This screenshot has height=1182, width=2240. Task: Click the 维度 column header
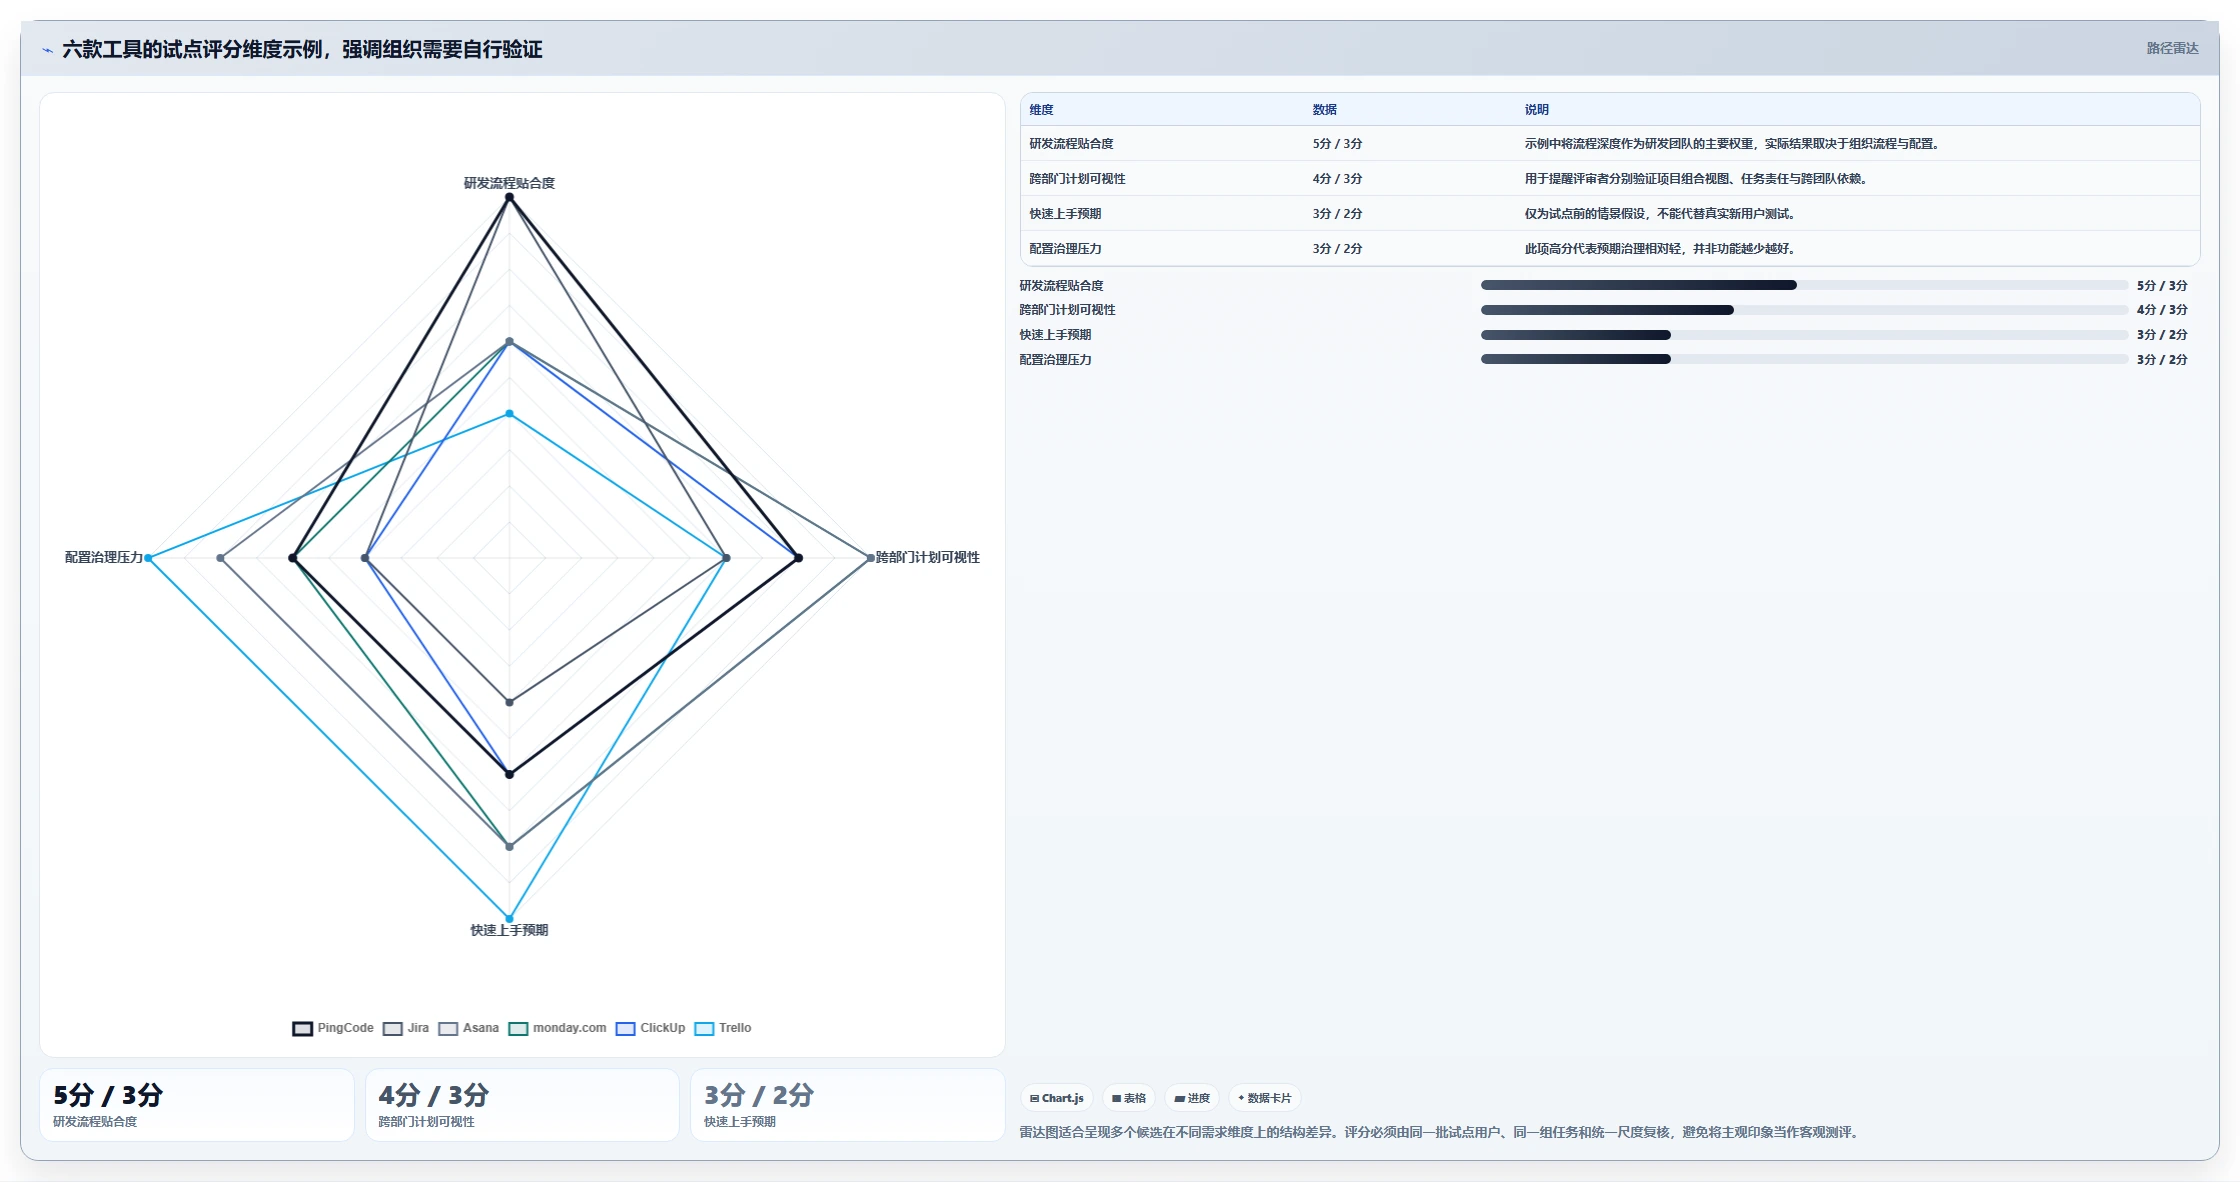[1041, 110]
